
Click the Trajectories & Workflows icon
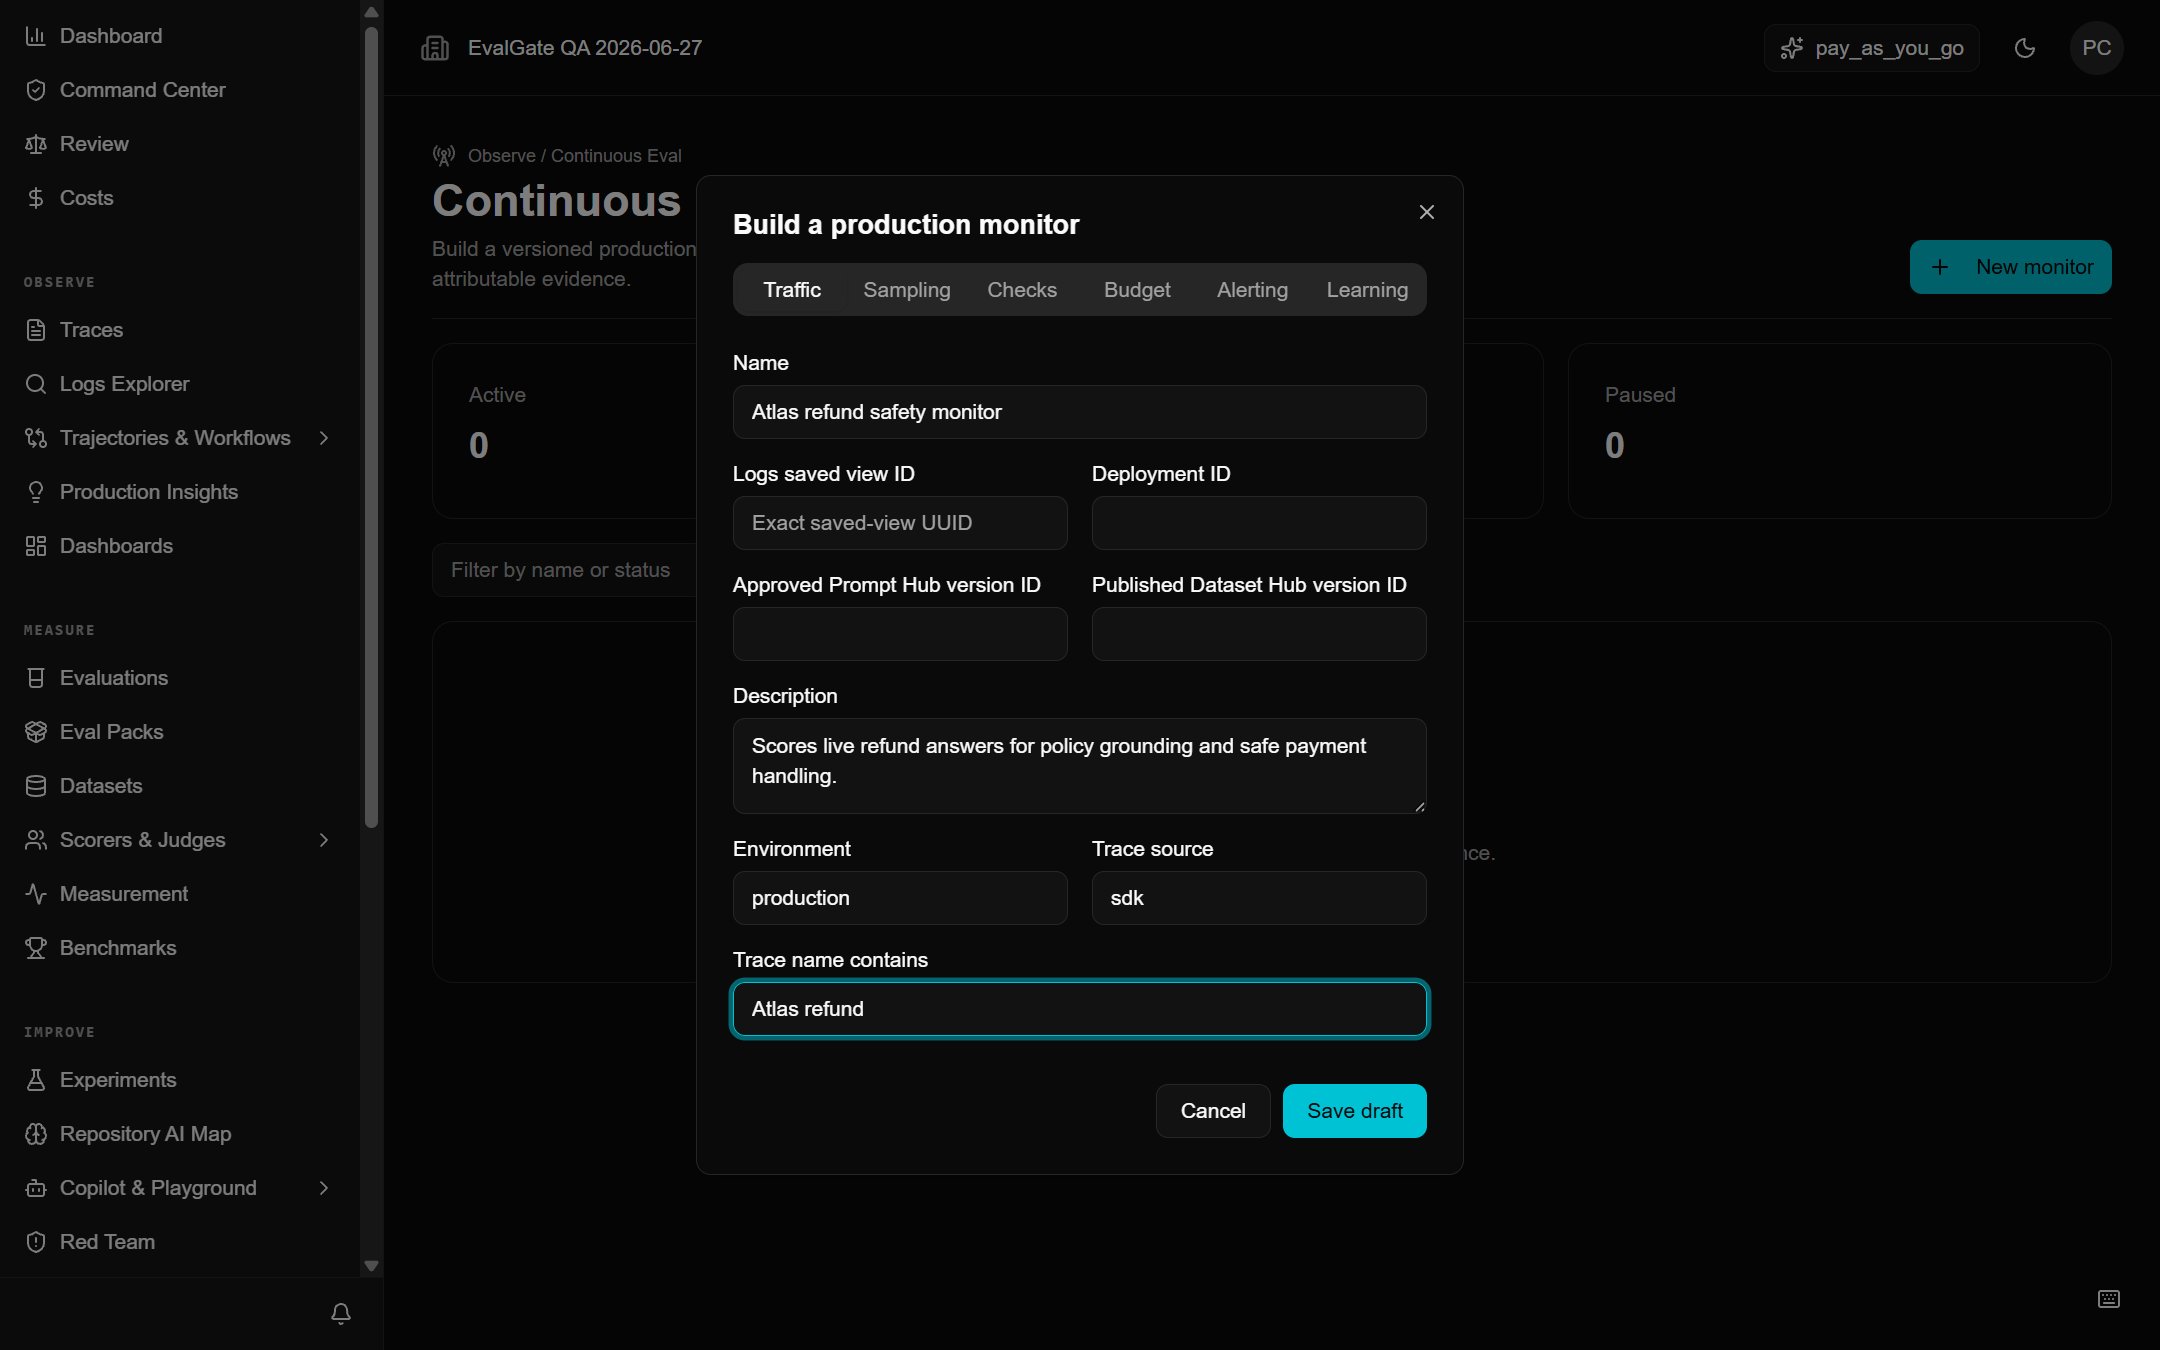pos(36,438)
